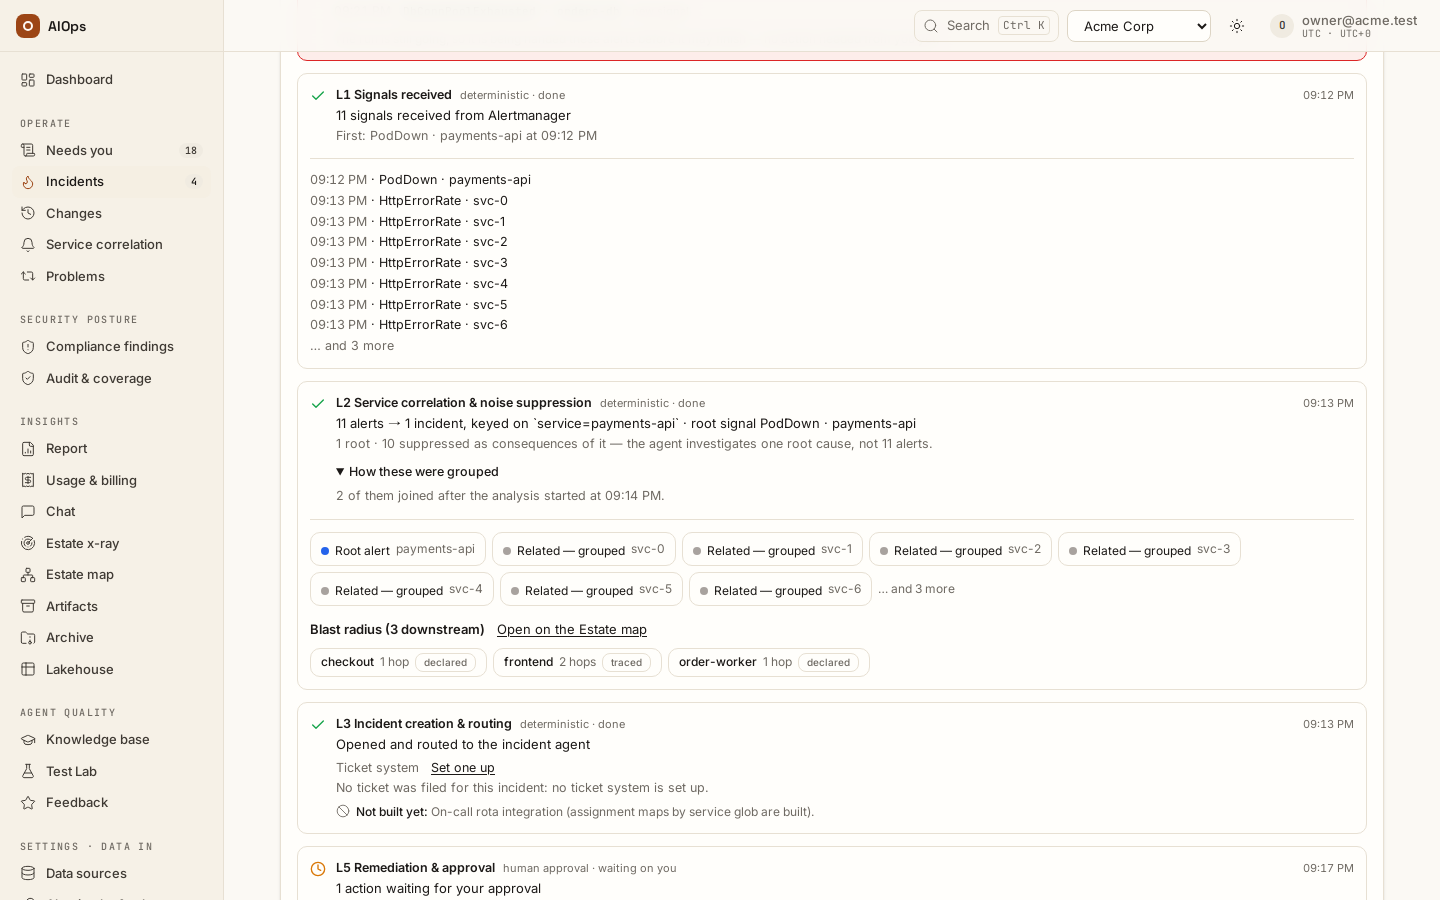Open the Artifacts menu item
The image size is (1440, 900).
(112, 607)
